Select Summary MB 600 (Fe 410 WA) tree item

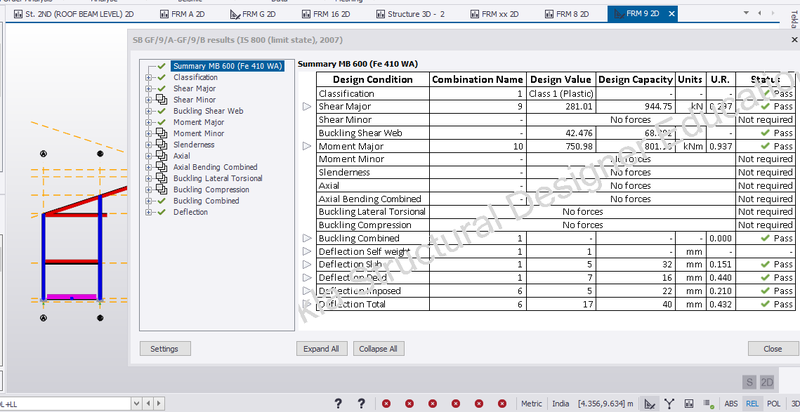[227, 66]
